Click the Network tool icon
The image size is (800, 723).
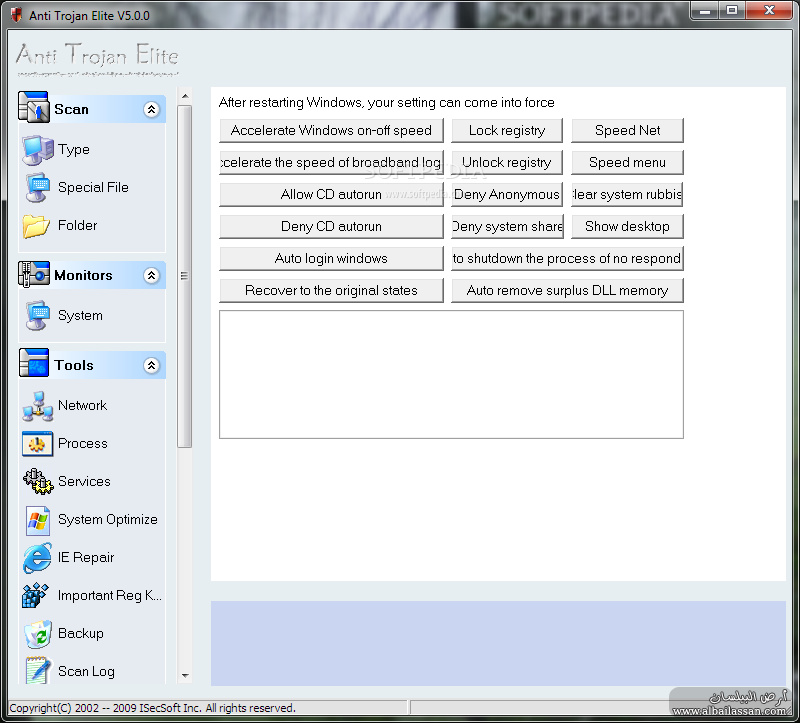coord(38,407)
